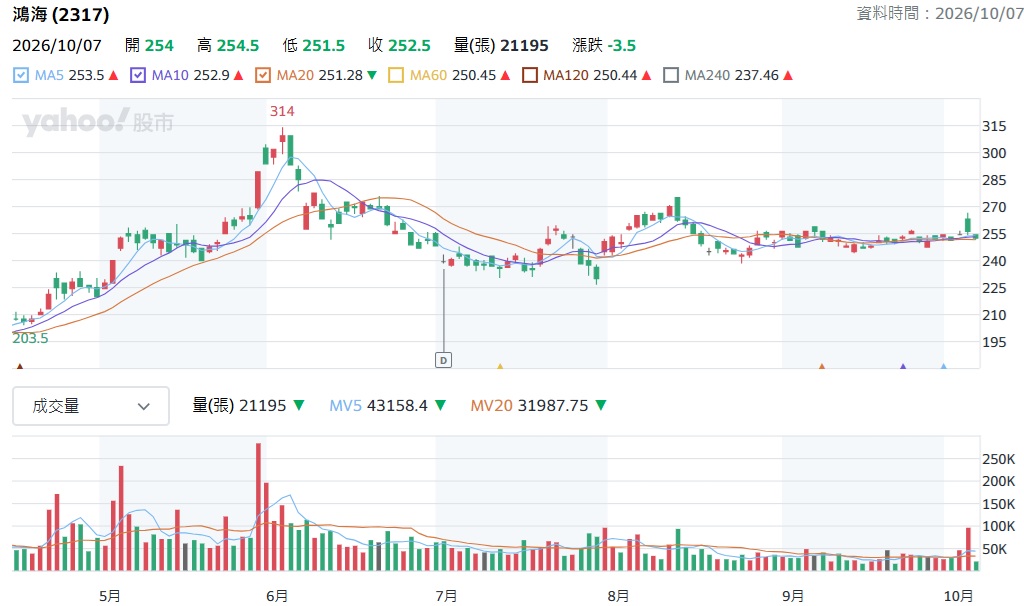This screenshot has width=1024, height=606.
Task: Open the 成交量 indicator dropdown
Action: pyautogui.click(x=91, y=406)
